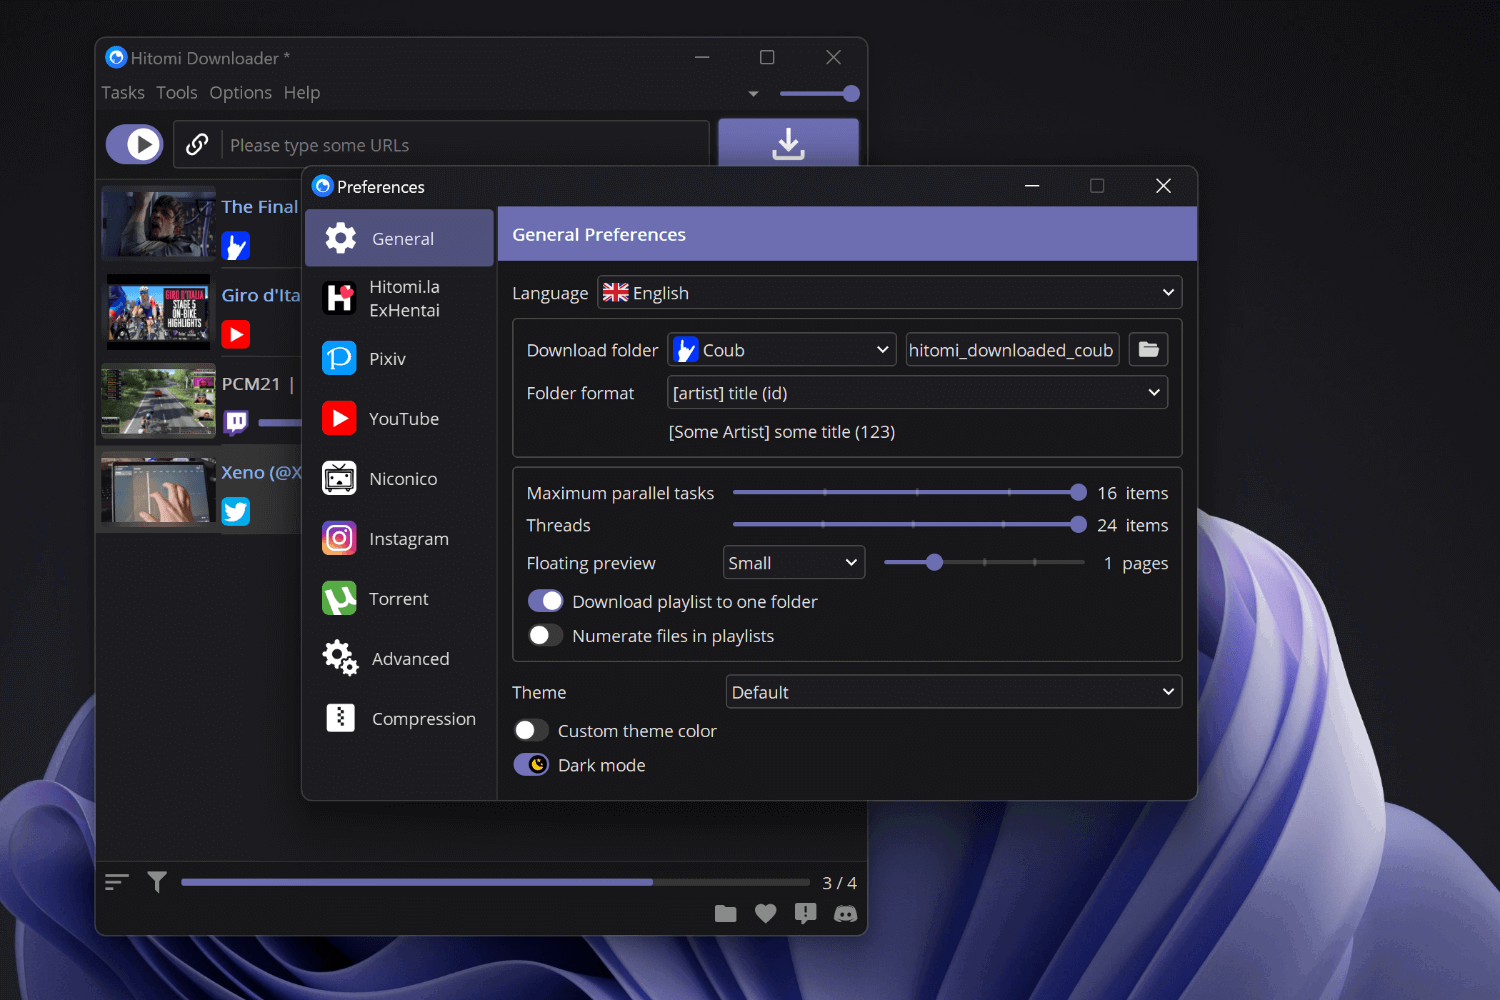This screenshot has height=1000, width=1500.
Task: Open the General preferences tab
Action: point(399,238)
